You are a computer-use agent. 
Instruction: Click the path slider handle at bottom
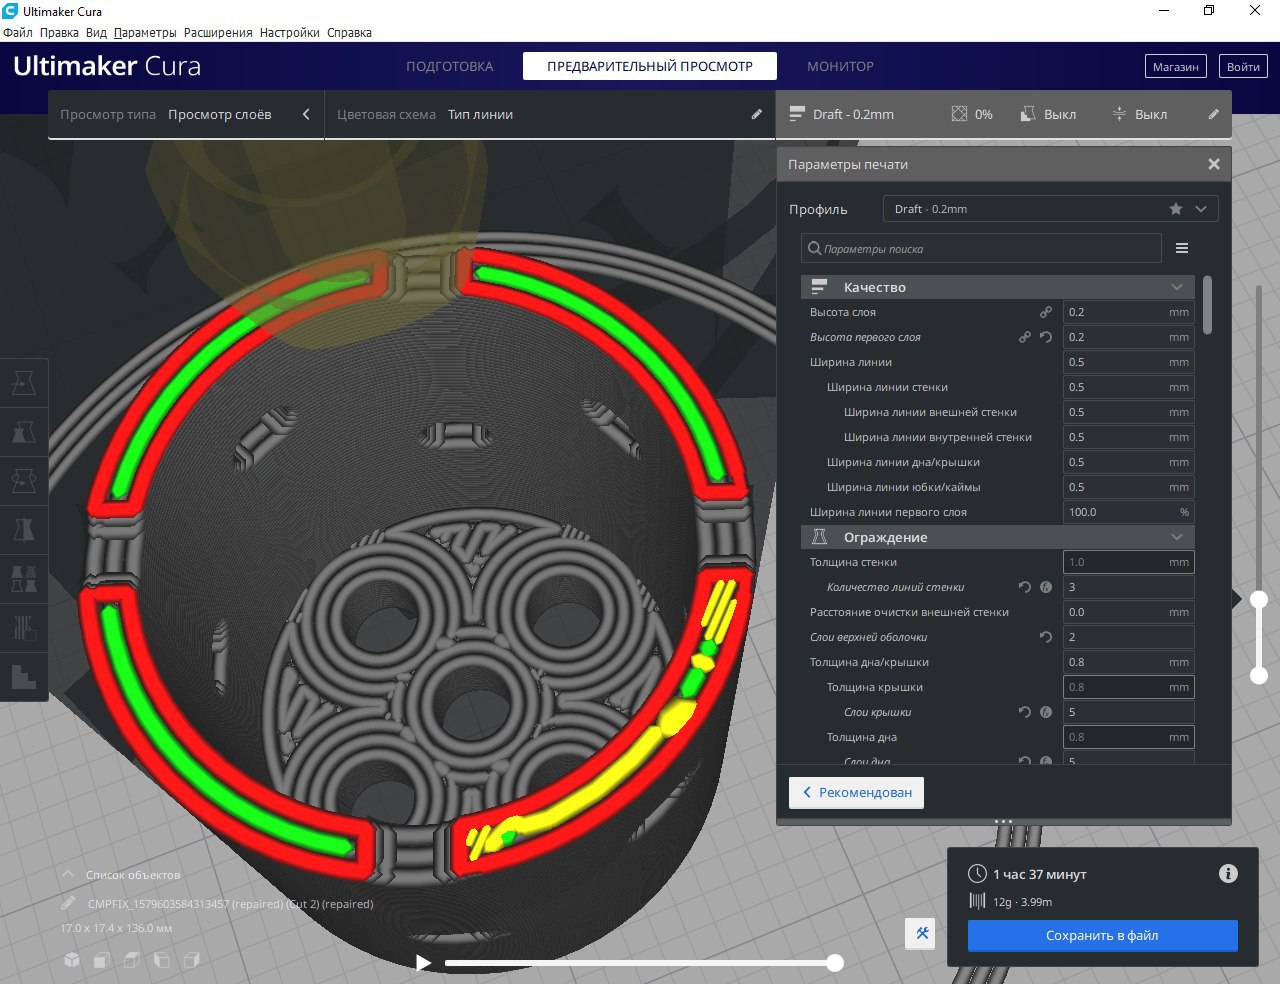[x=835, y=963]
